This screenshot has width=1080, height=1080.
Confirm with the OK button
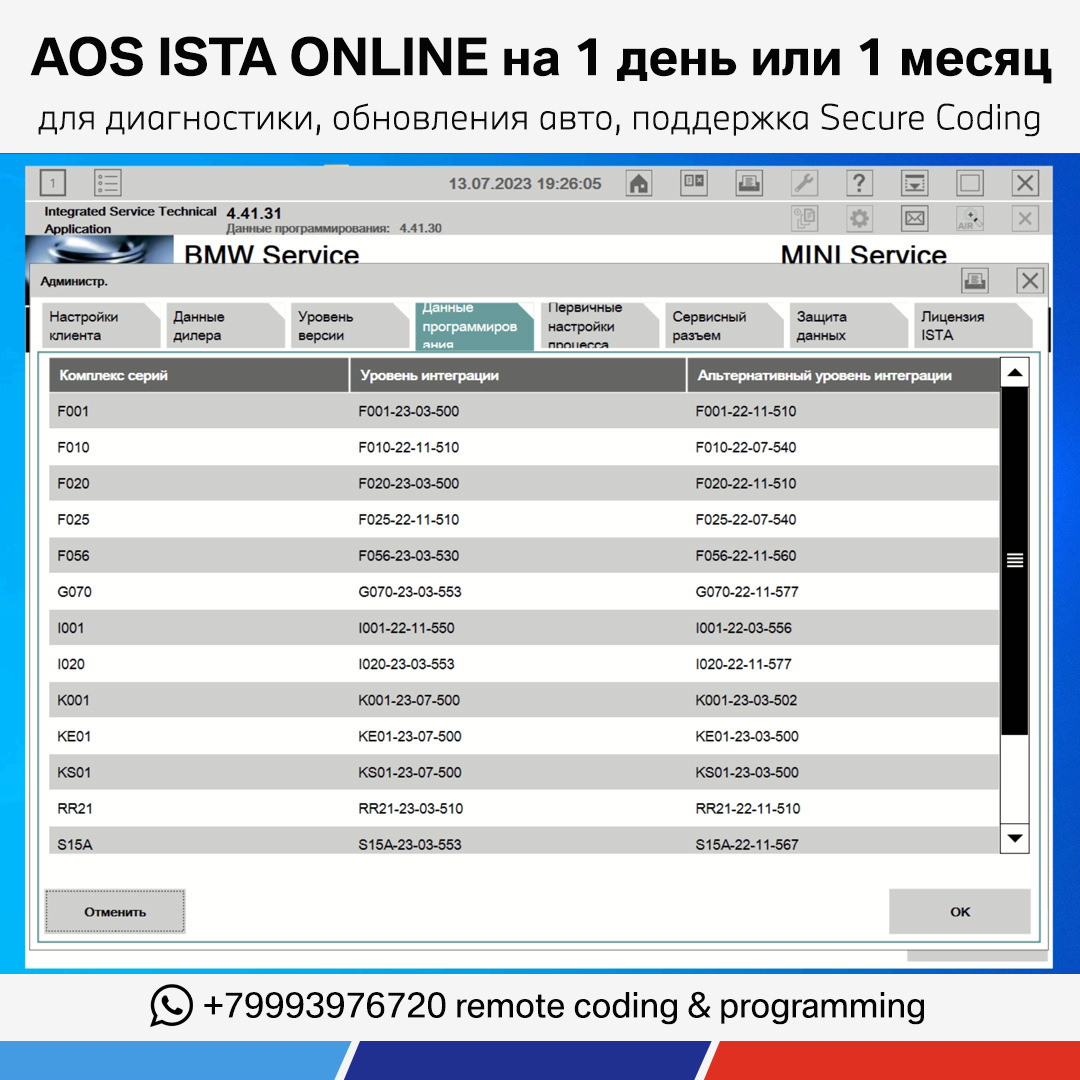coord(959,911)
